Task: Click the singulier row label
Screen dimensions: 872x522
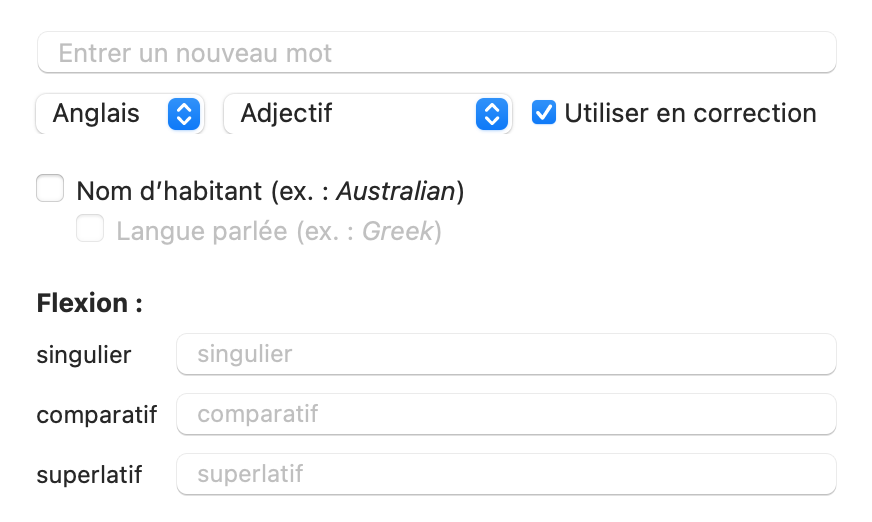Action: [x=84, y=355]
